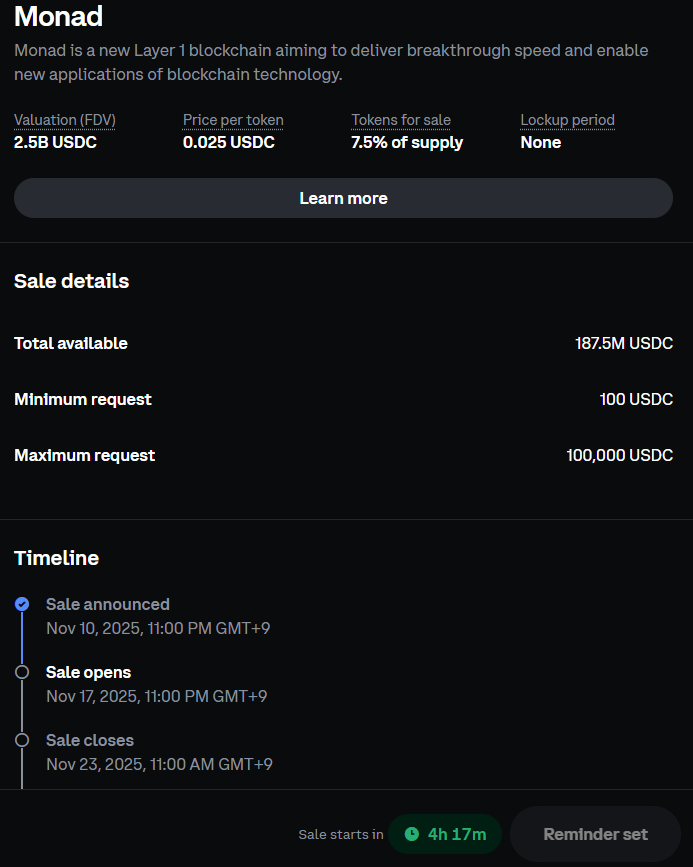Viewport: 693px width, 867px height.
Task: Click the Sale opens label
Action: click(x=88, y=672)
